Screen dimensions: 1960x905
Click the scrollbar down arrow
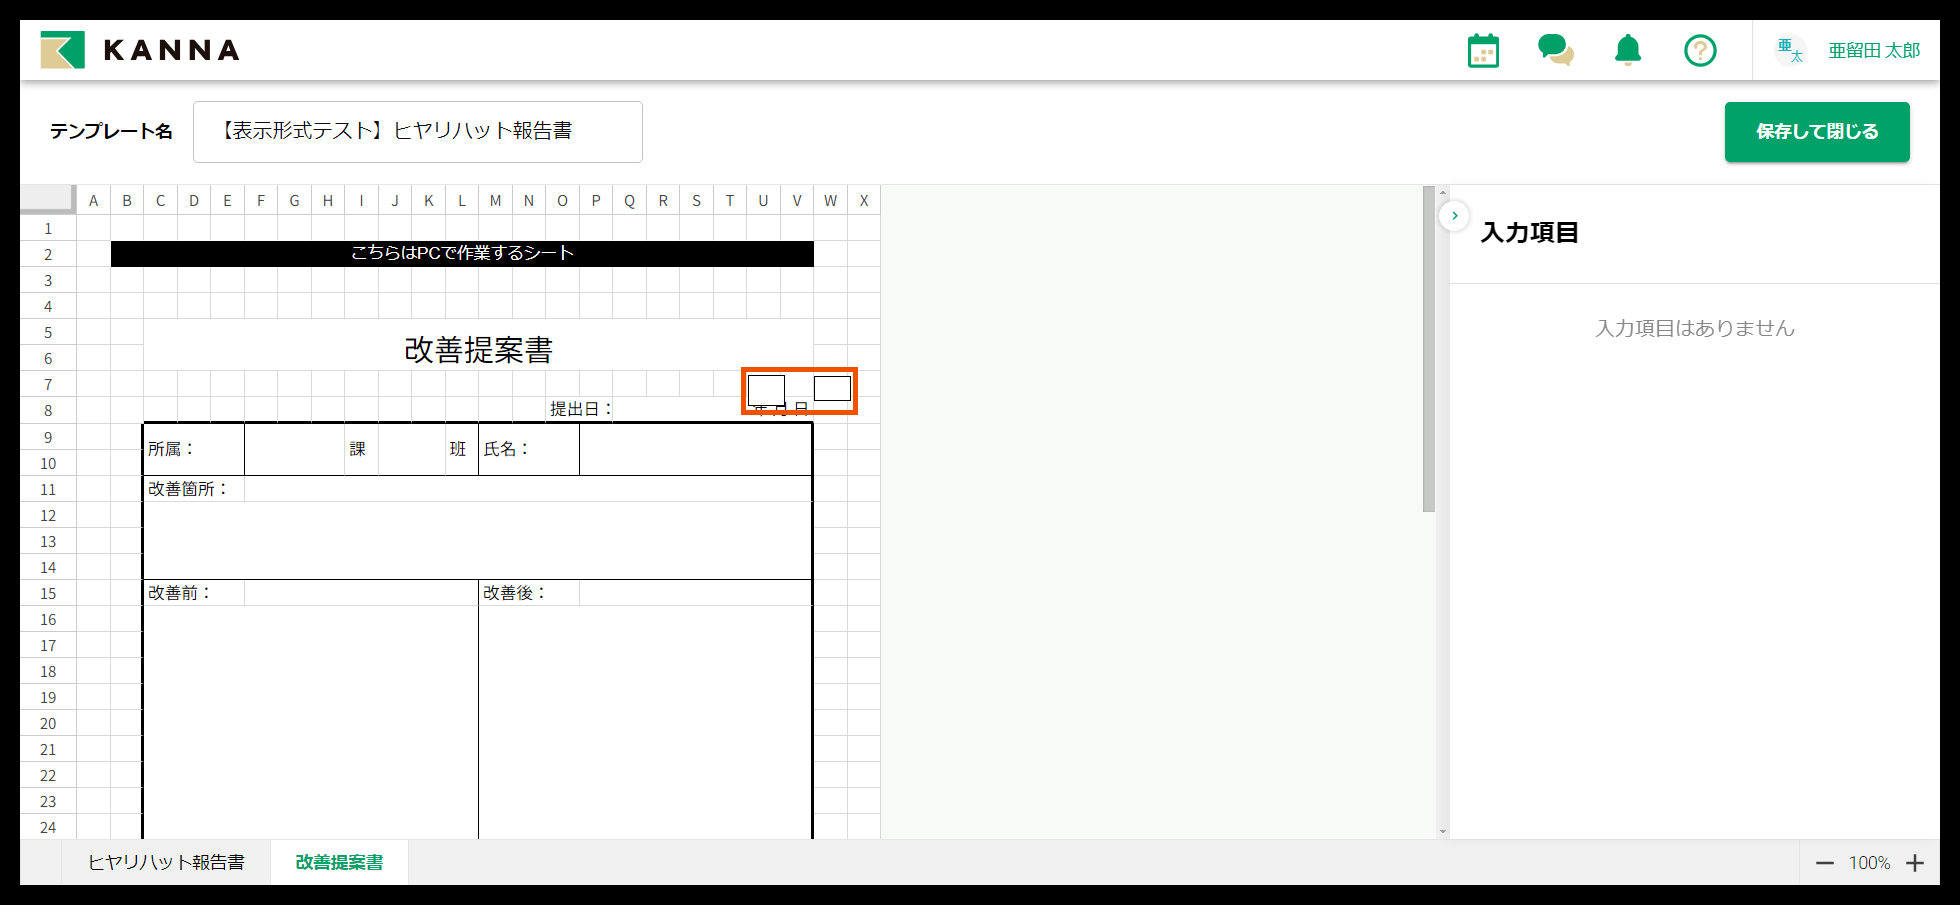pos(1441,831)
